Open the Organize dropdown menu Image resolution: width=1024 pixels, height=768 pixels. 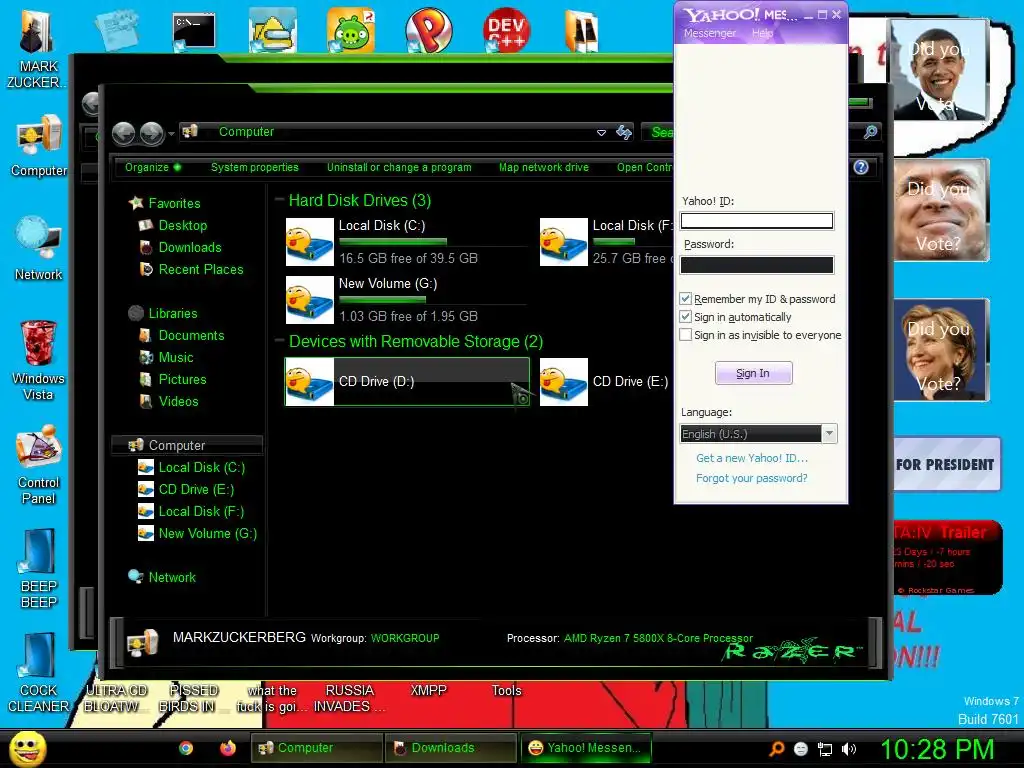[153, 167]
